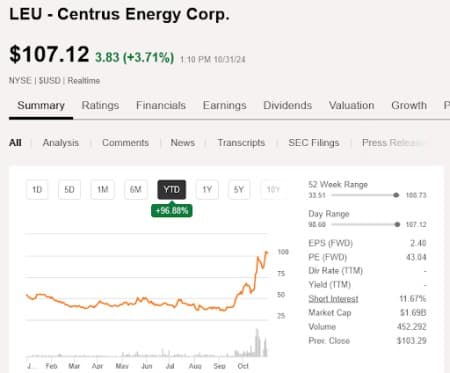Switch to the Financials tab
The height and width of the screenshot is (373, 450).
point(161,105)
